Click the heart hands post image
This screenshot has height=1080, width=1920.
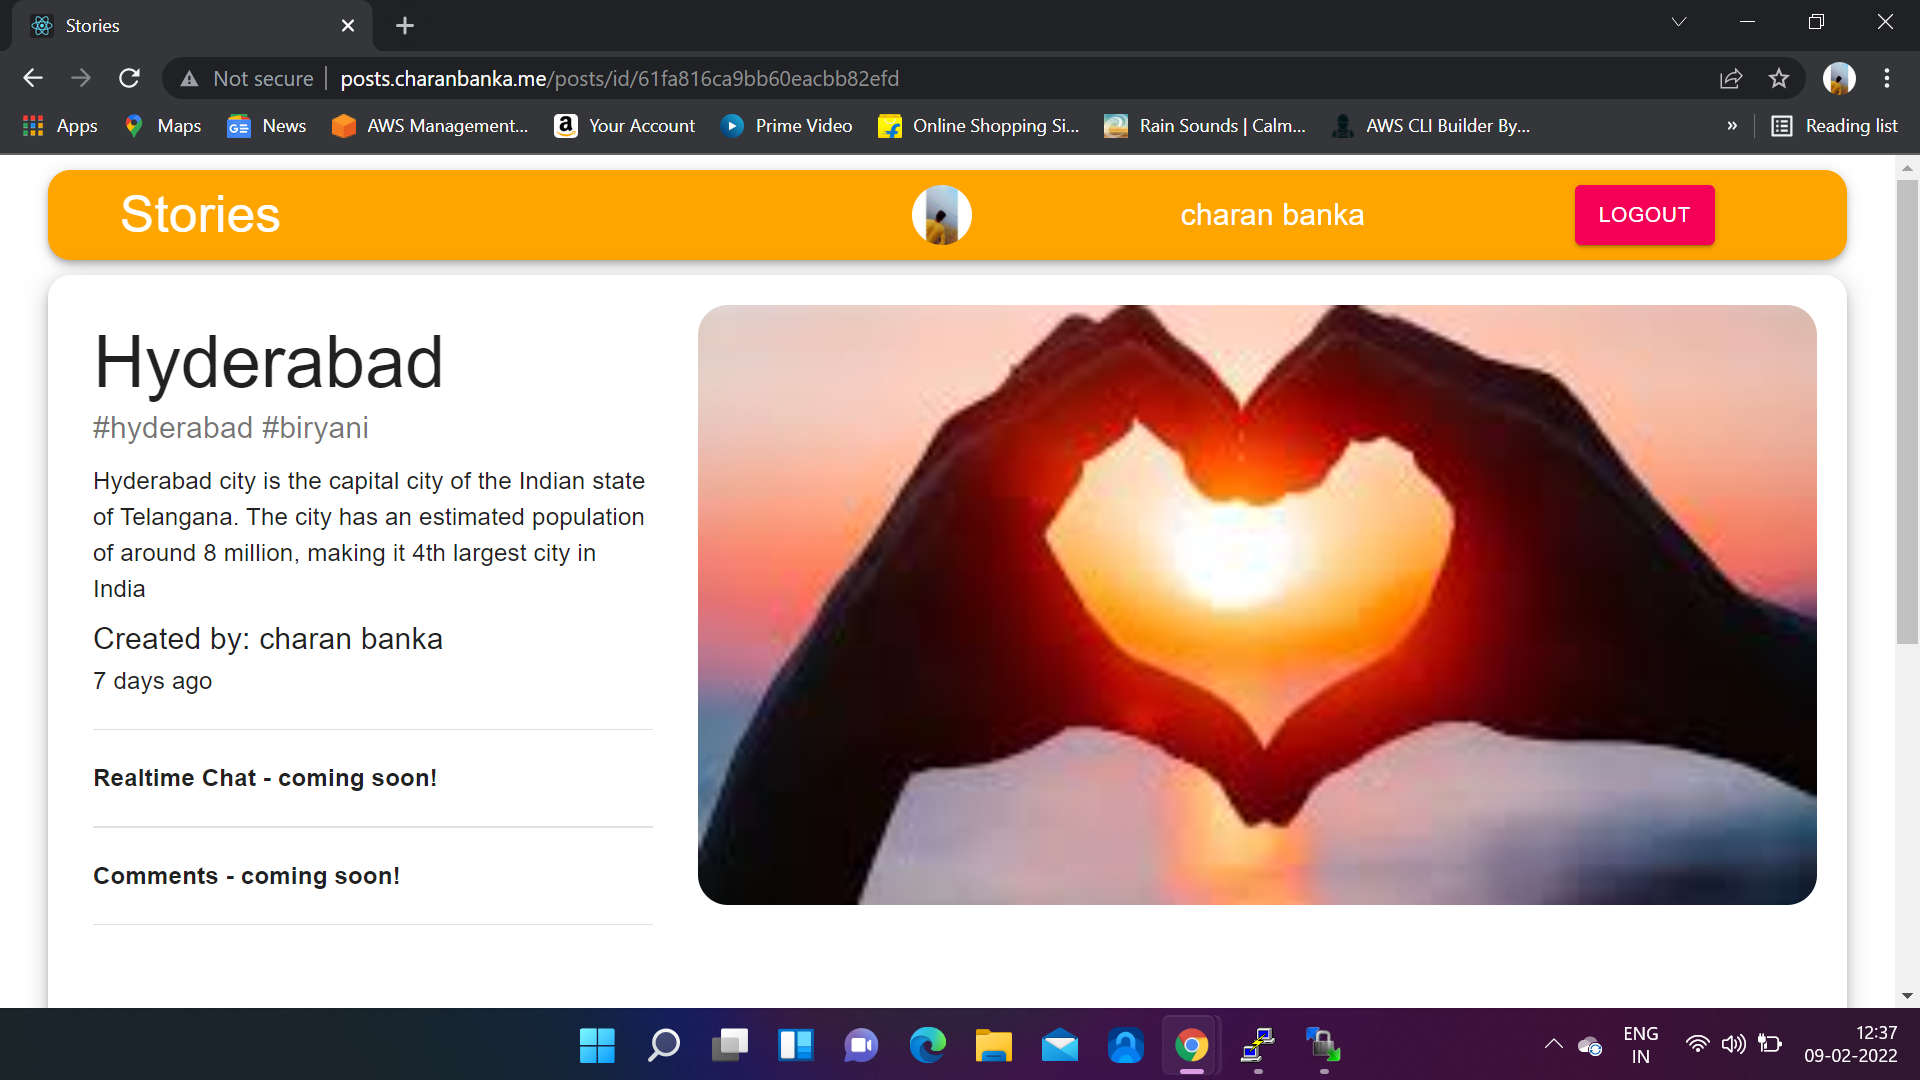(x=1257, y=605)
